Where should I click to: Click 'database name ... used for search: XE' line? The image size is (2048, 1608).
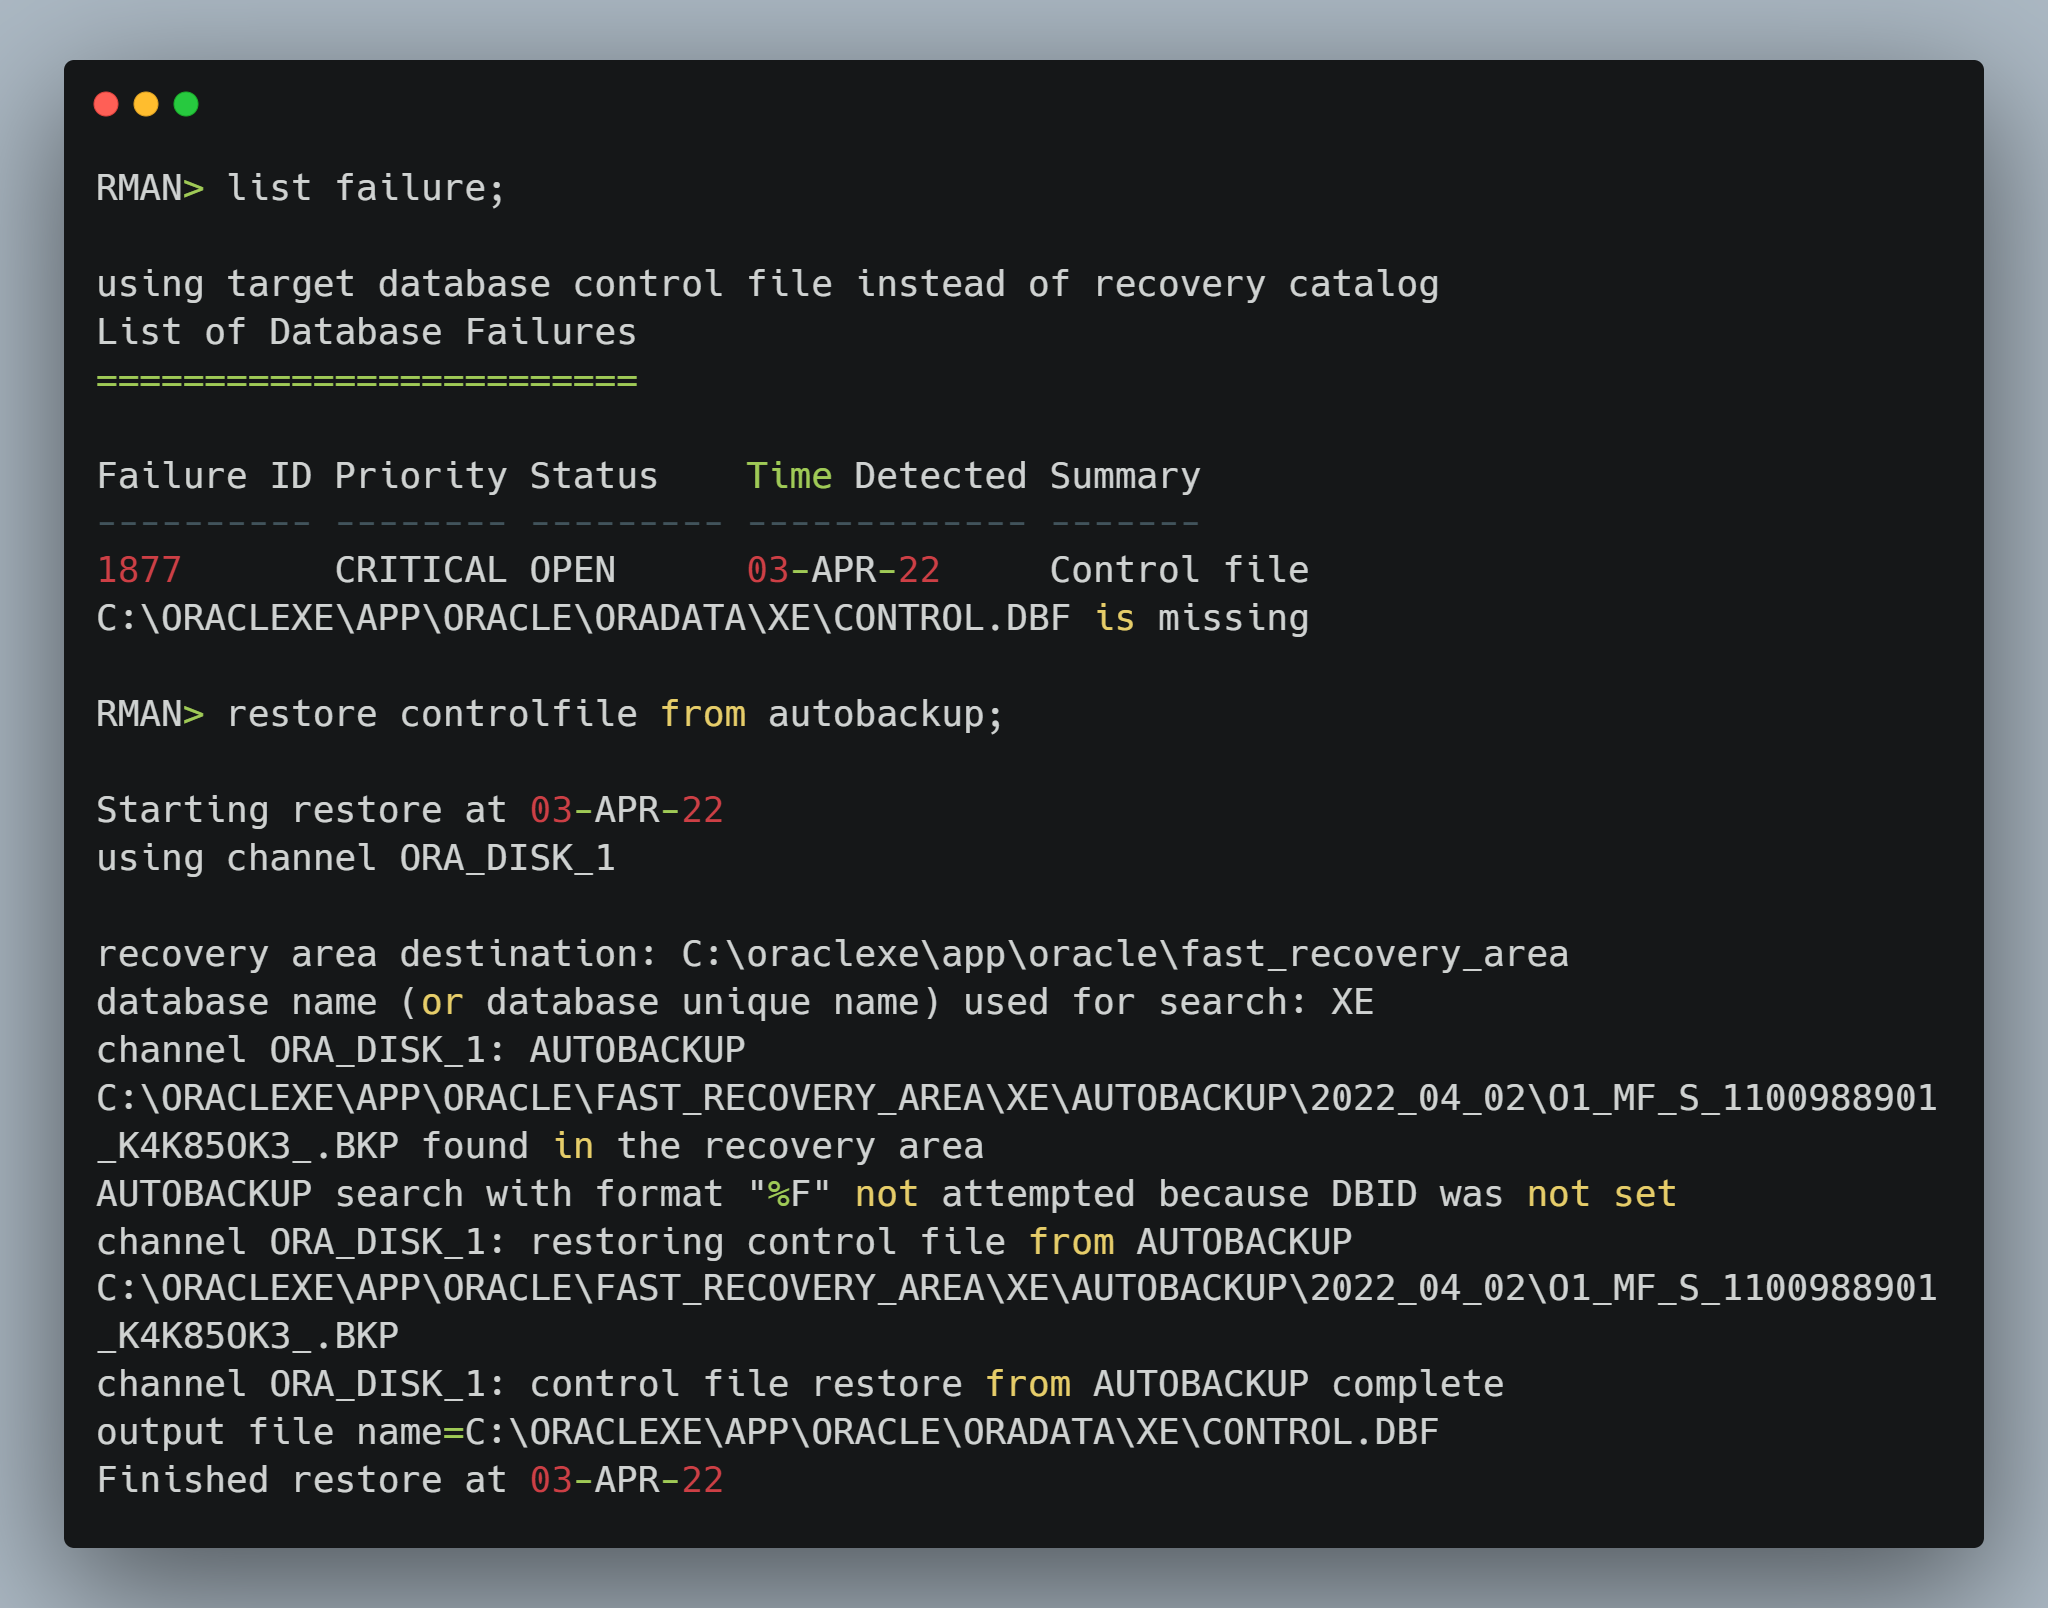pos(735,1002)
